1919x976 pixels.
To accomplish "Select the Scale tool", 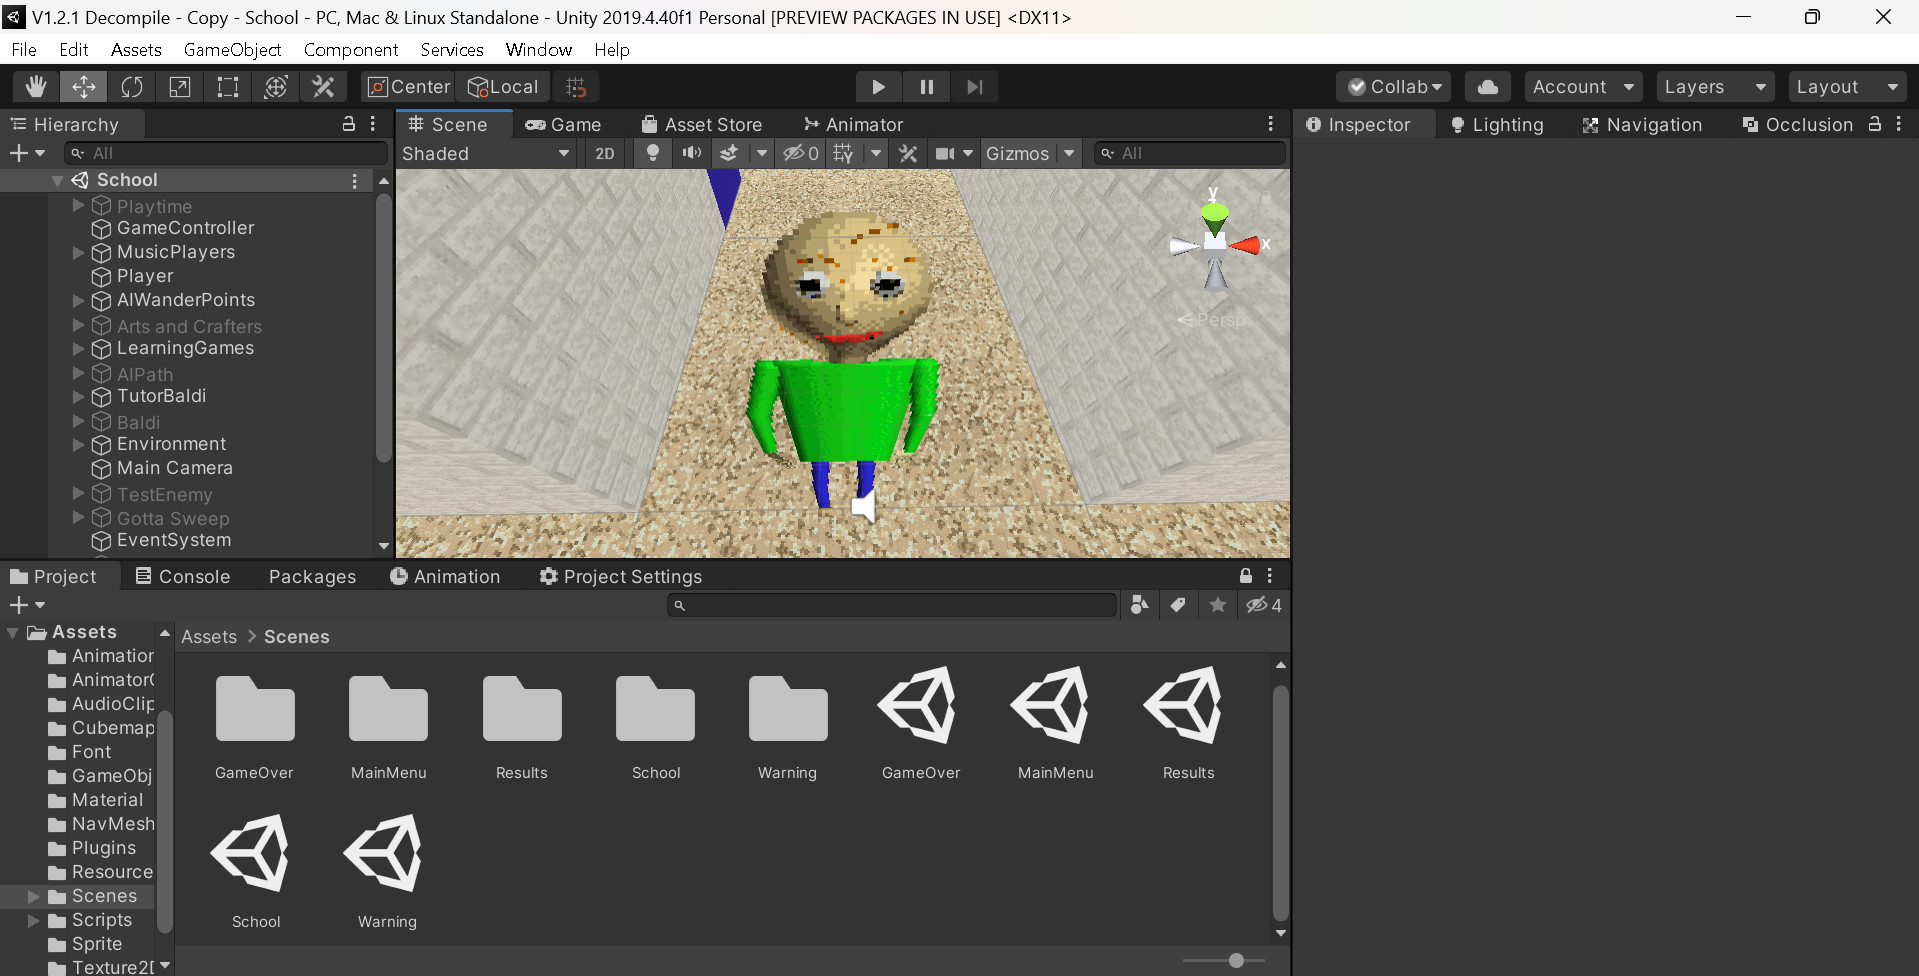I will tap(179, 87).
